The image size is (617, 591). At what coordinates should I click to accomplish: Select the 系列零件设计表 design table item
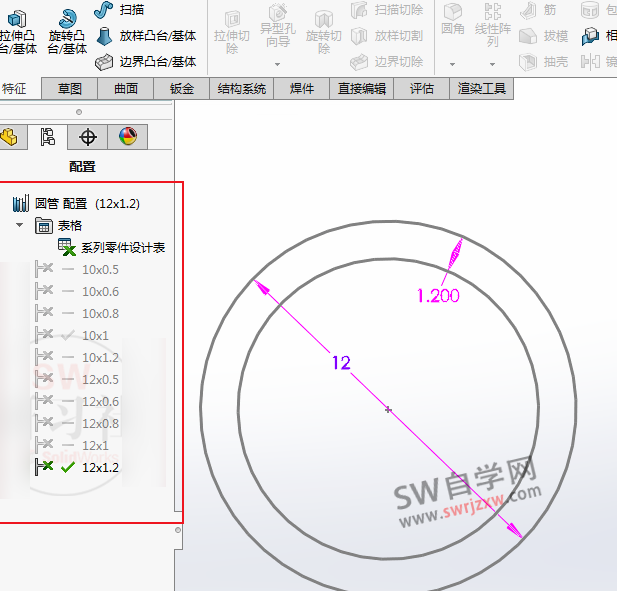click(111, 247)
